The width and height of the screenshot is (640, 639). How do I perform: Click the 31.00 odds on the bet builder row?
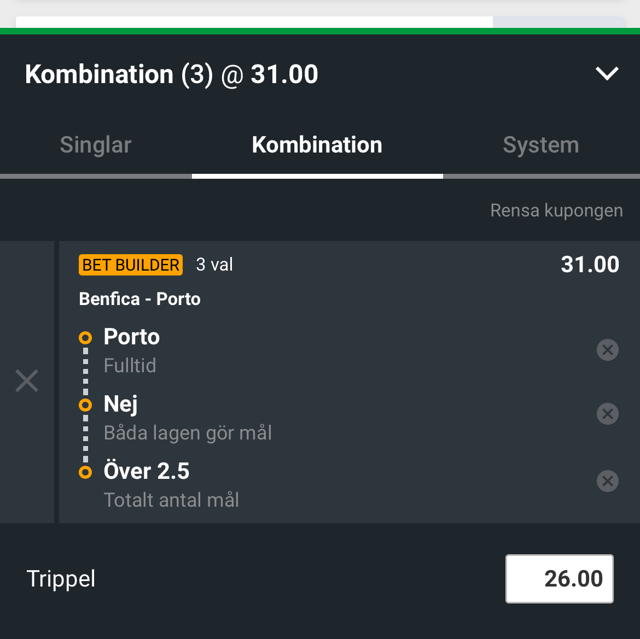point(590,264)
